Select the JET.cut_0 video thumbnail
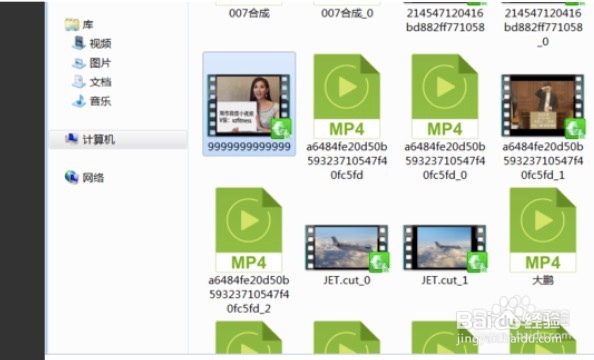594x360 pixels. click(347, 248)
